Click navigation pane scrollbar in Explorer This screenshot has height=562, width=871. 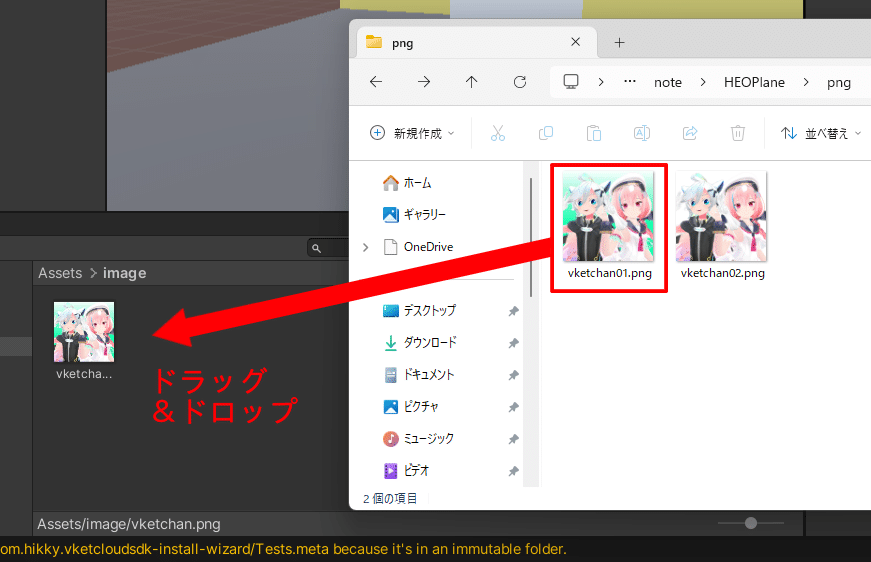[531, 238]
